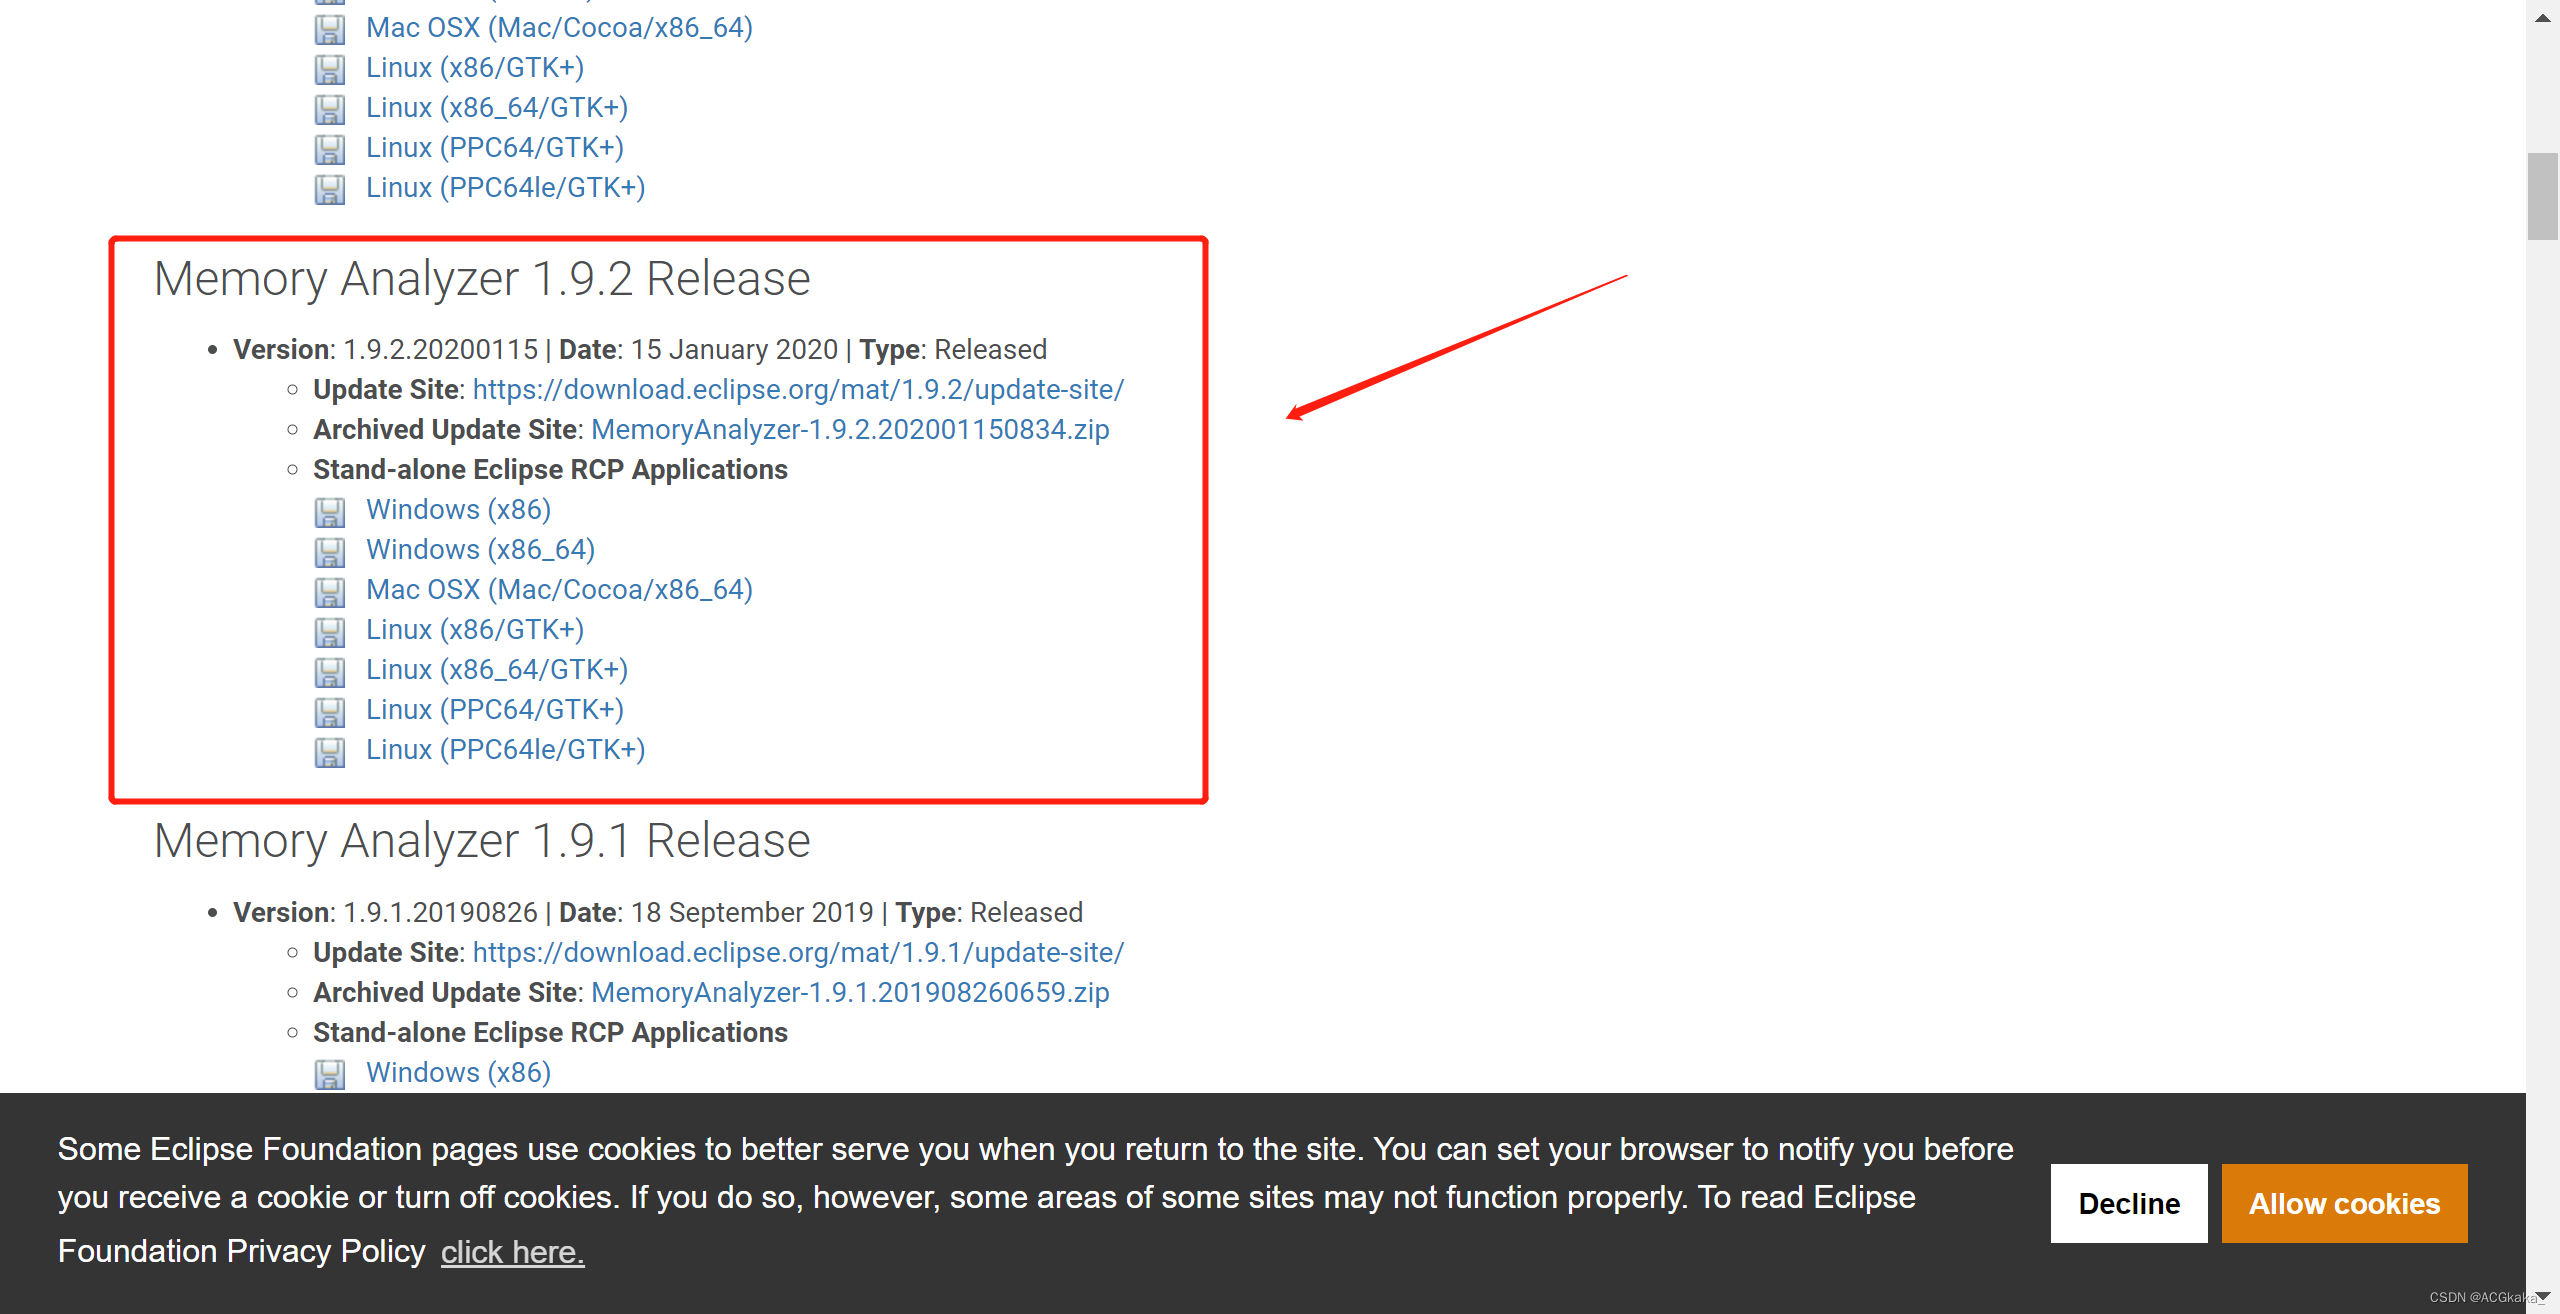The width and height of the screenshot is (2560, 1314).
Task: Click the 1.9.1 Update Site link
Action: point(799,952)
